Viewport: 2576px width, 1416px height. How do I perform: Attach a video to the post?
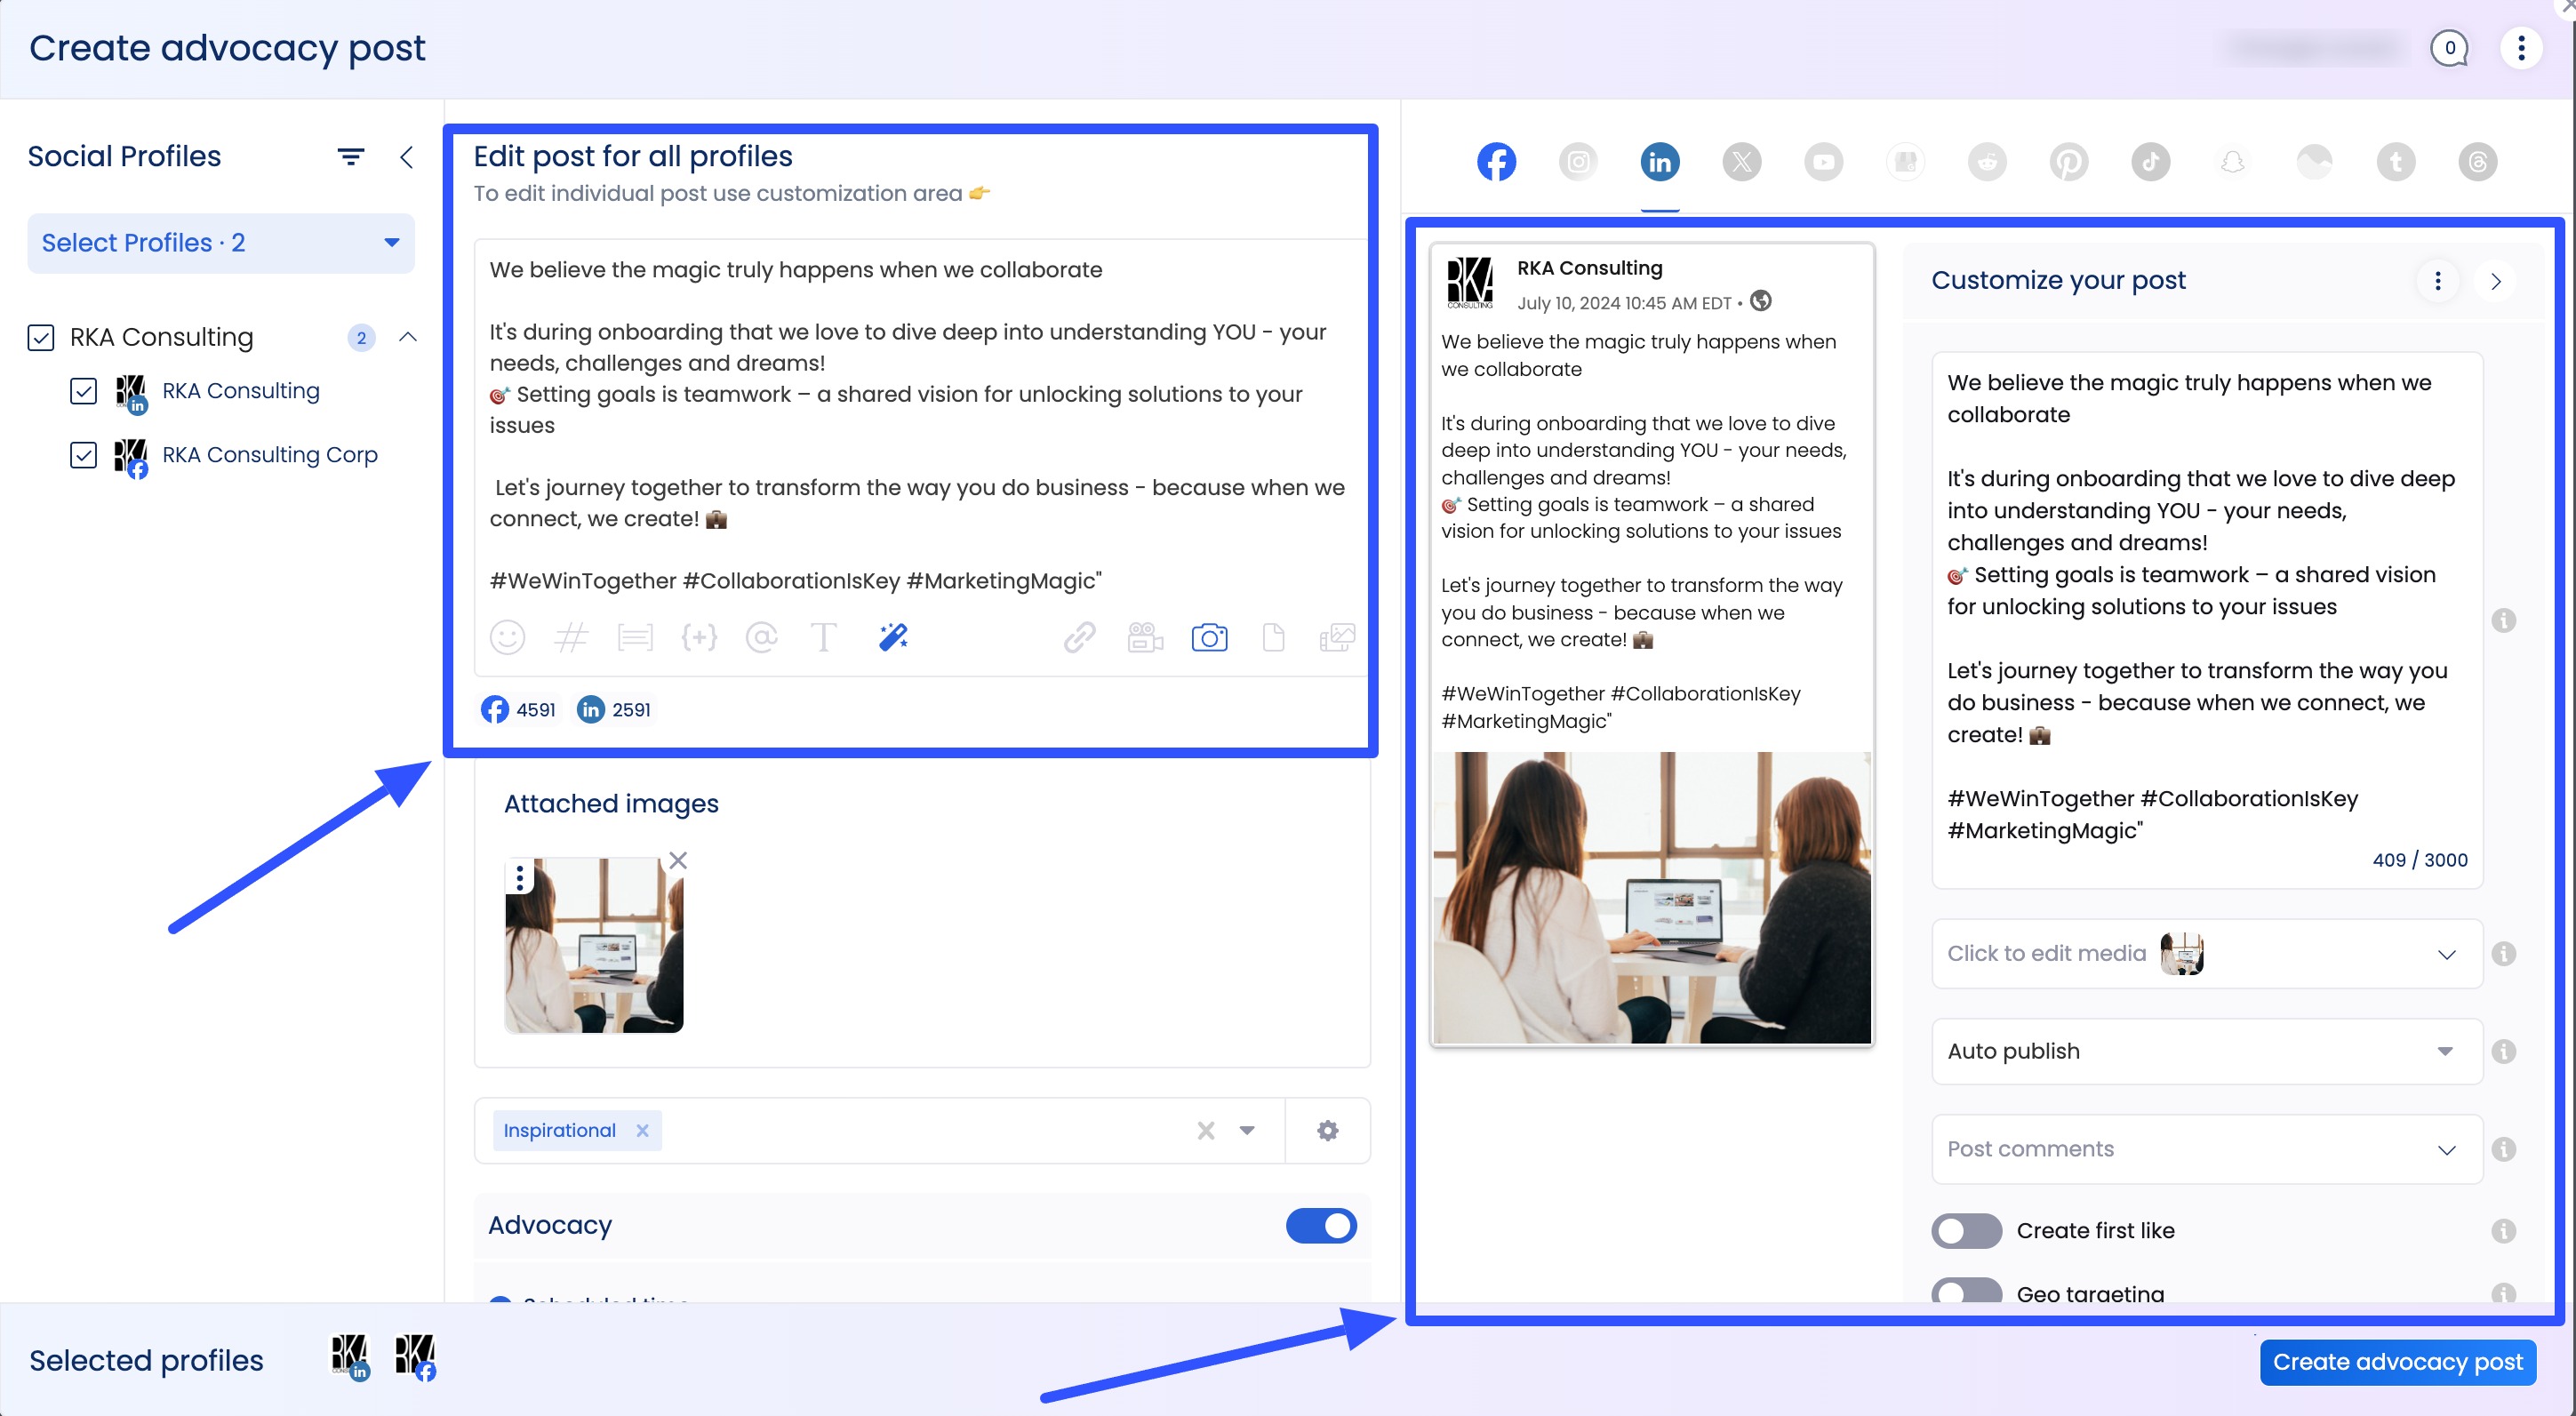[x=1144, y=637]
